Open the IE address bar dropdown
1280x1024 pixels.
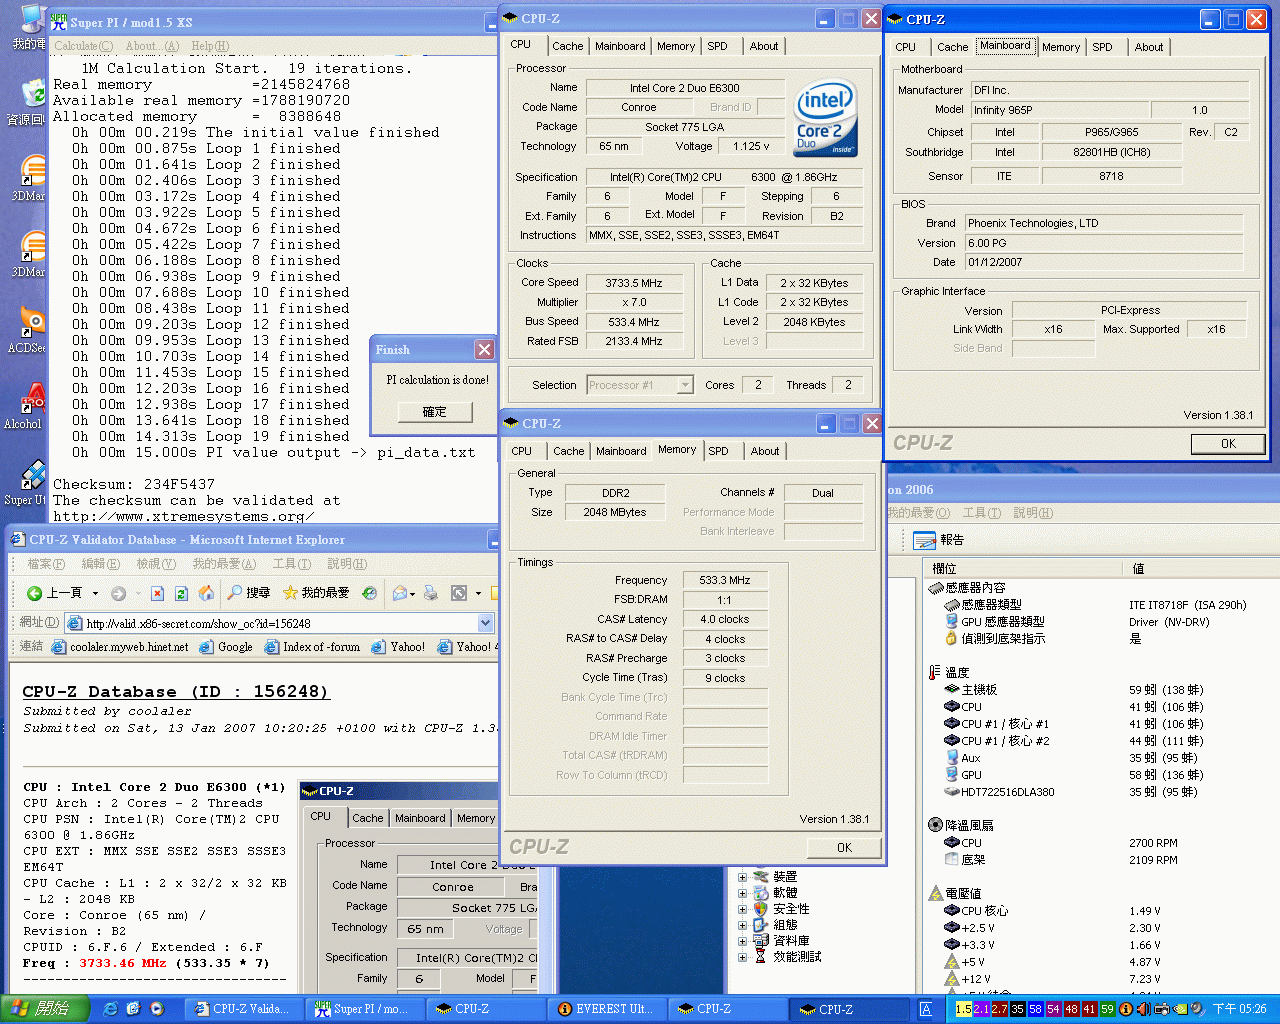pyautogui.click(x=486, y=623)
